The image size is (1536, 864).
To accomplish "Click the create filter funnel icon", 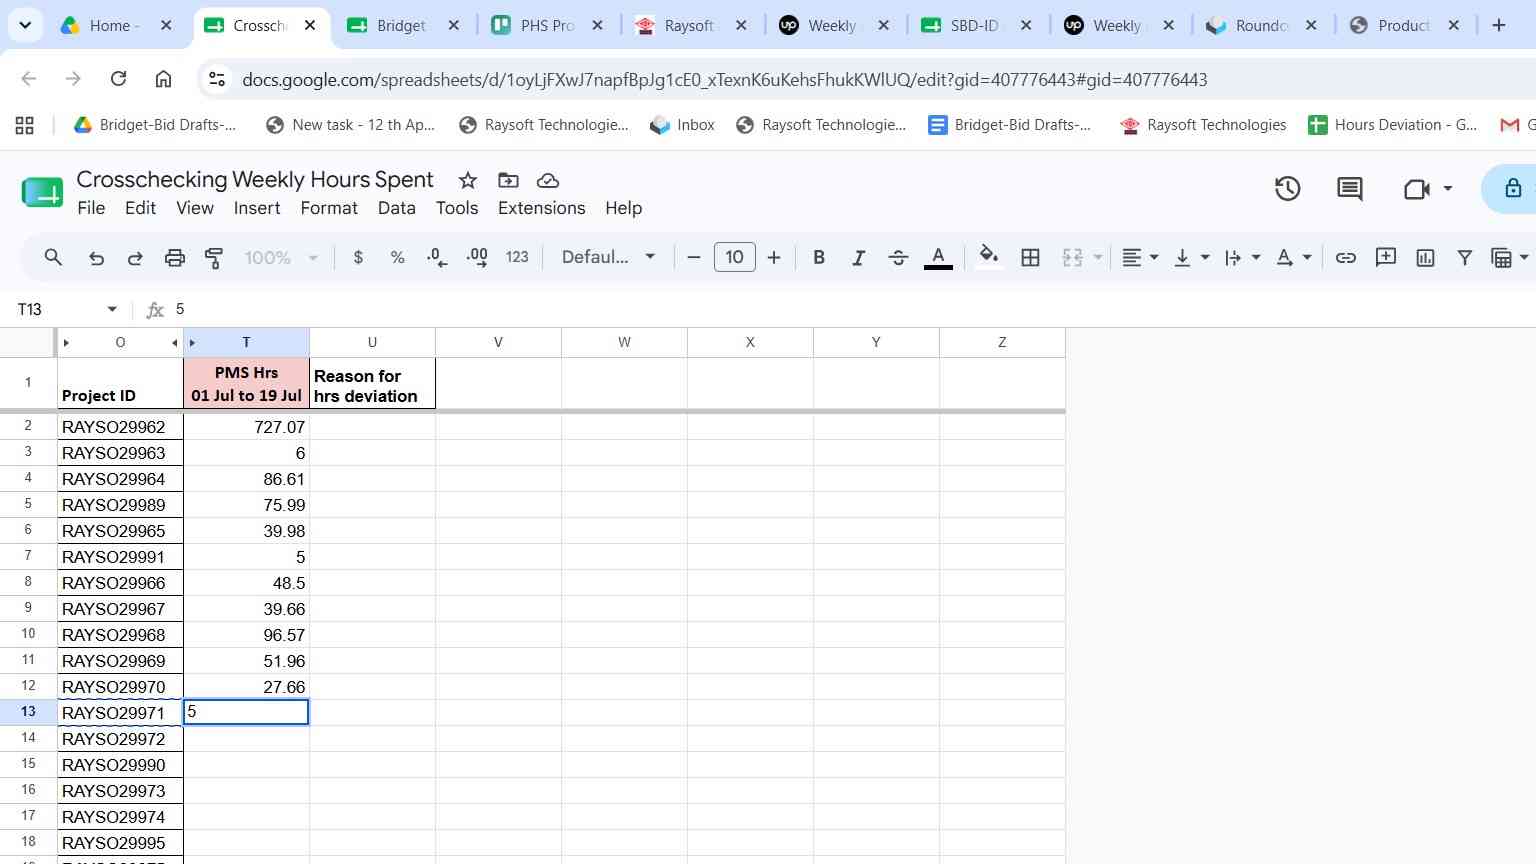I will tap(1464, 257).
